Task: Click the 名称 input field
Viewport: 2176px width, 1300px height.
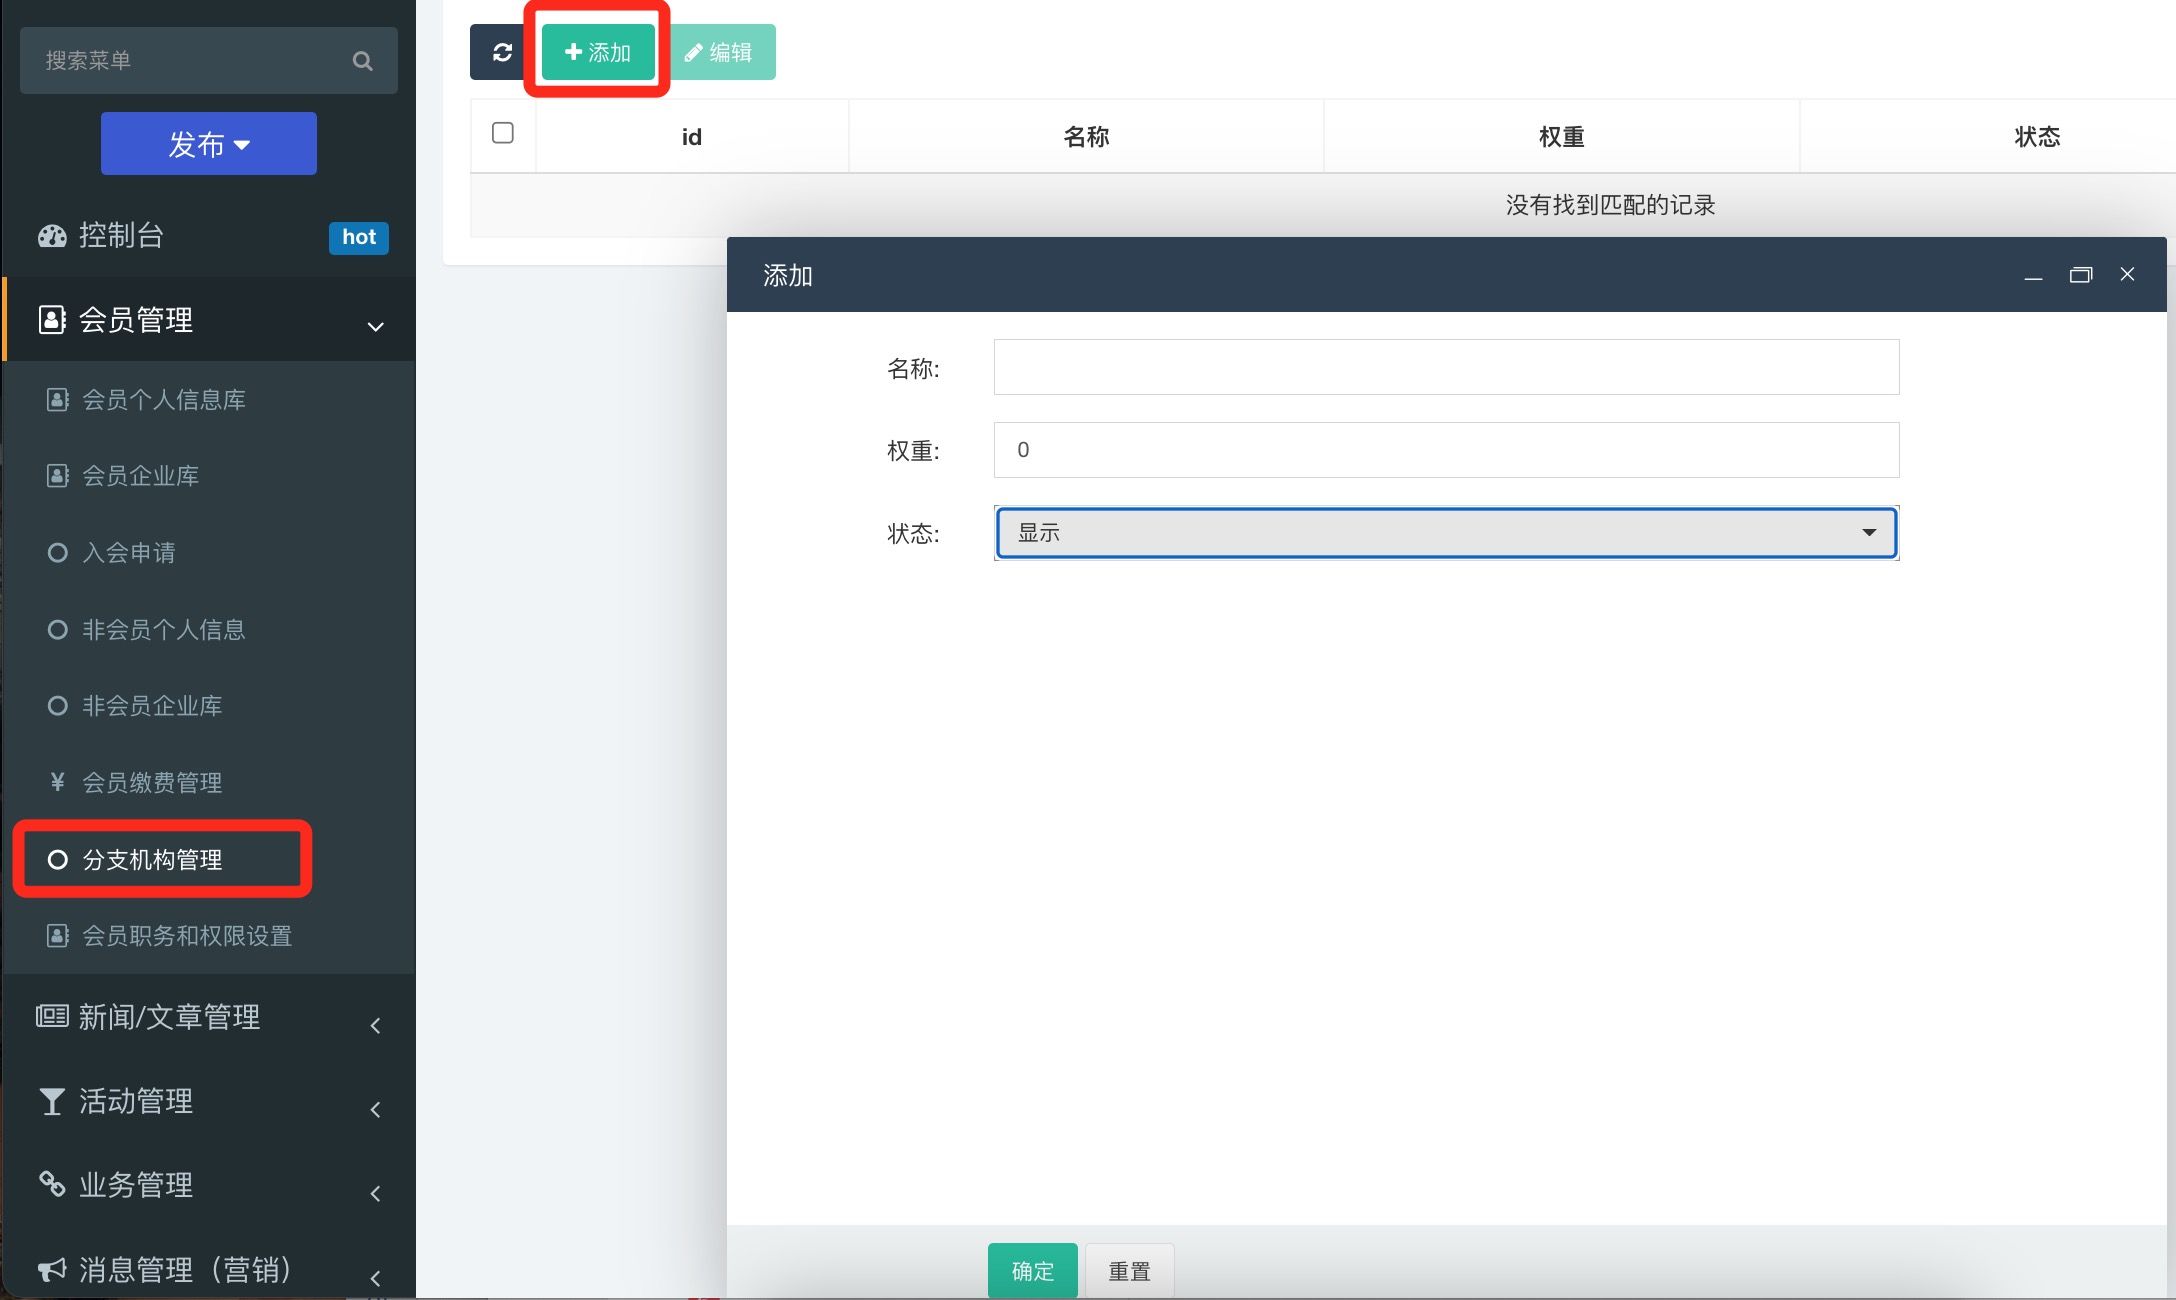Action: pyautogui.click(x=1446, y=367)
